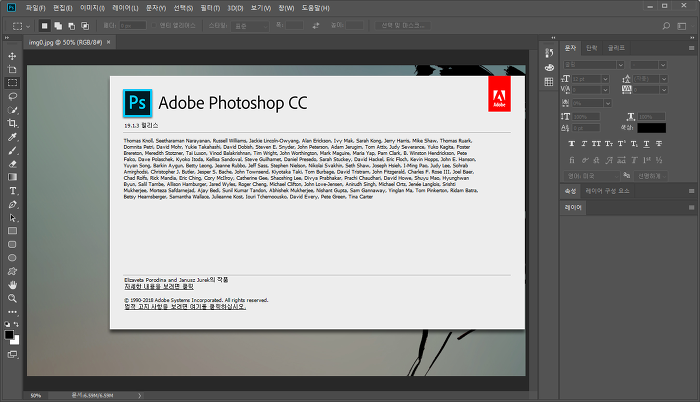Click the search magnifier in options bar
This screenshot has height=402, width=700.
coord(666,26)
